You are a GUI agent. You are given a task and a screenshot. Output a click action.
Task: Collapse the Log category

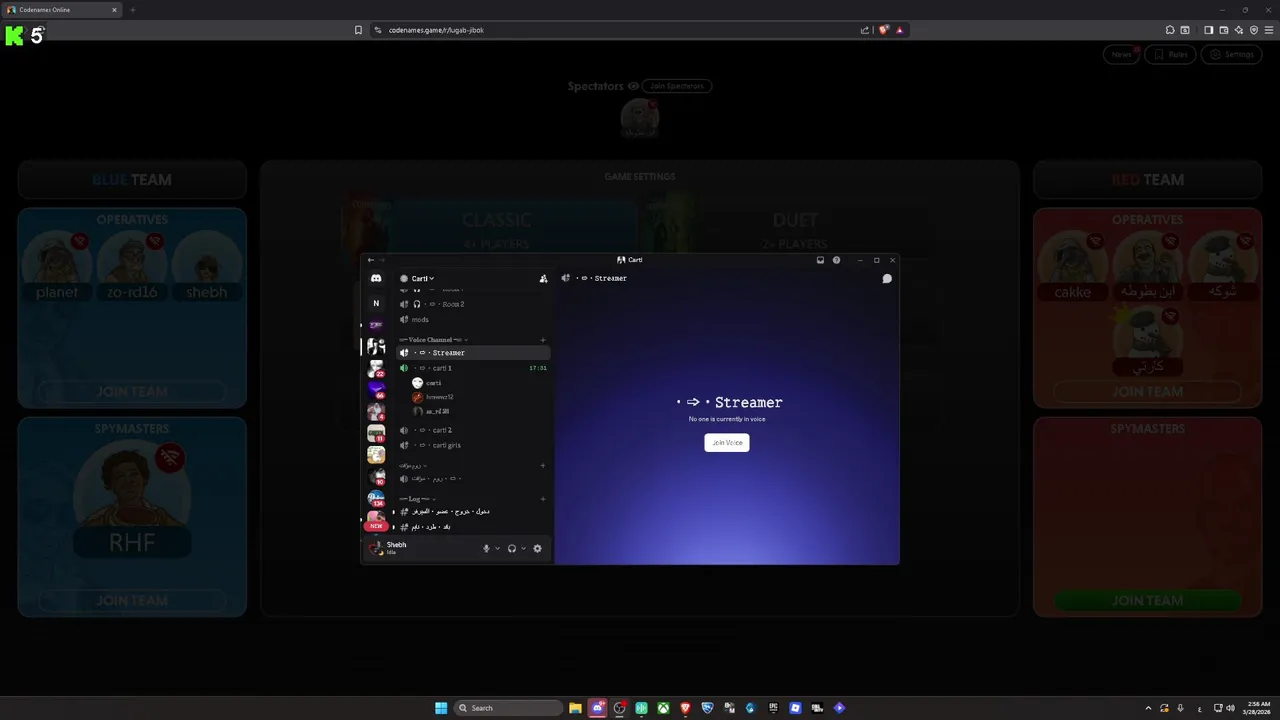point(418,499)
